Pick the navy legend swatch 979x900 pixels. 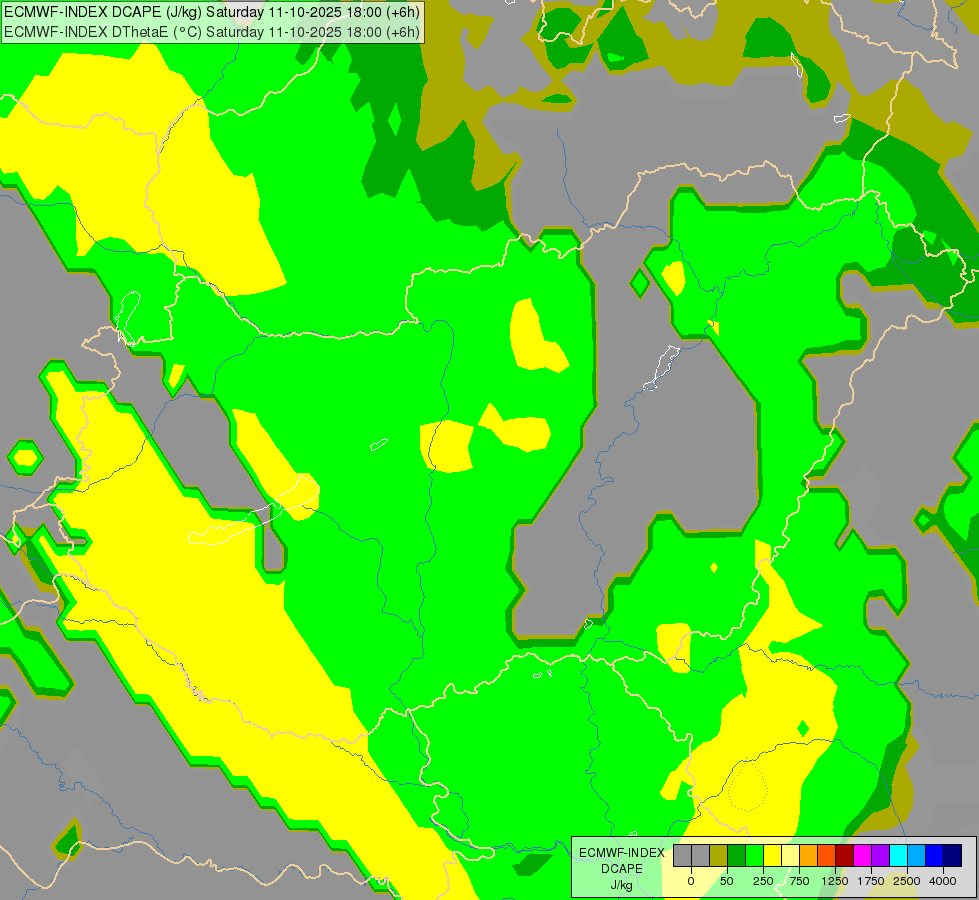coord(953,856)
